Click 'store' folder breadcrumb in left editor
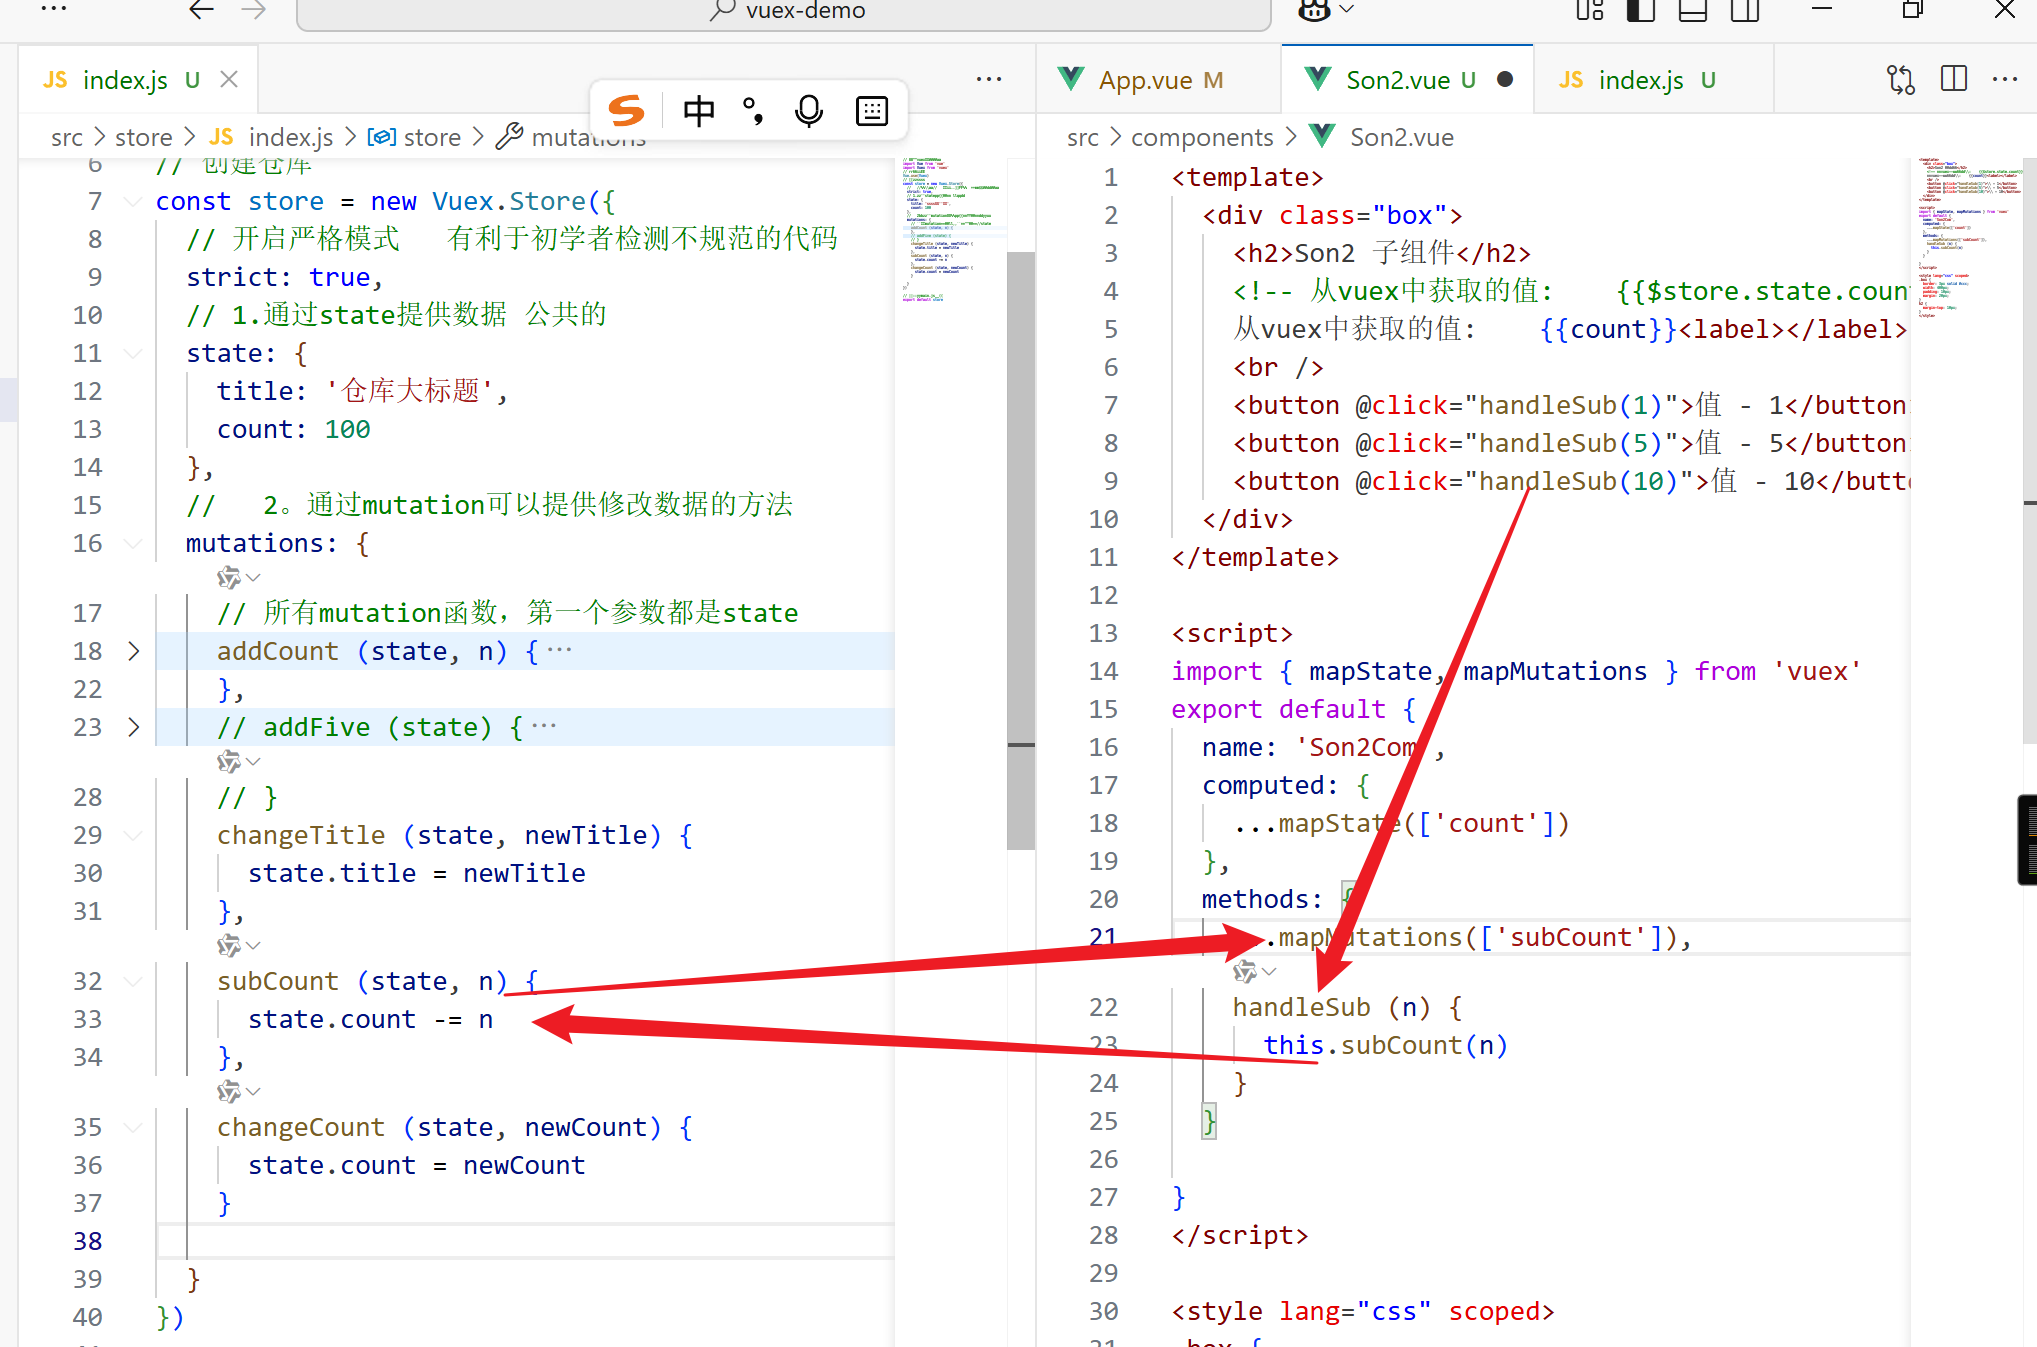This screenshot has height=1347, width=2037. (x=143, y=137)
